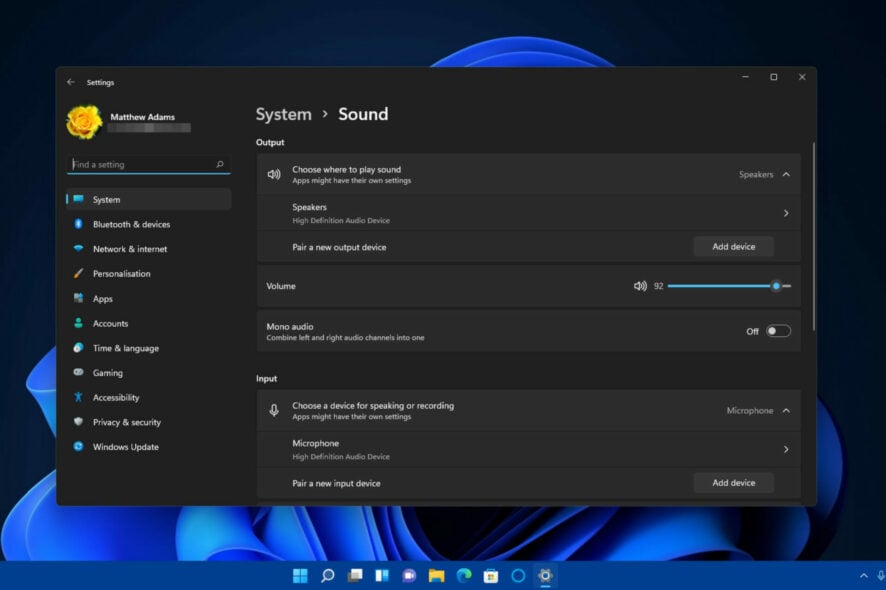Expand the Speakers output device details

coord(786,212)
